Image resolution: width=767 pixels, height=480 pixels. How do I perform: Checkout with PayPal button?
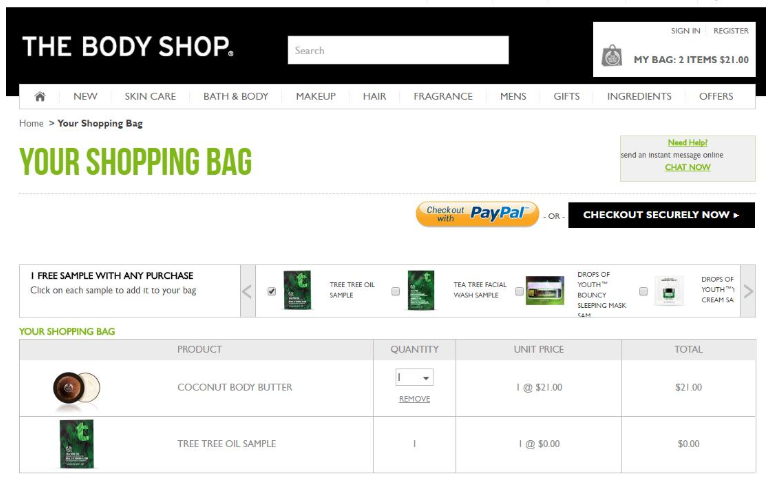(477, 214)
